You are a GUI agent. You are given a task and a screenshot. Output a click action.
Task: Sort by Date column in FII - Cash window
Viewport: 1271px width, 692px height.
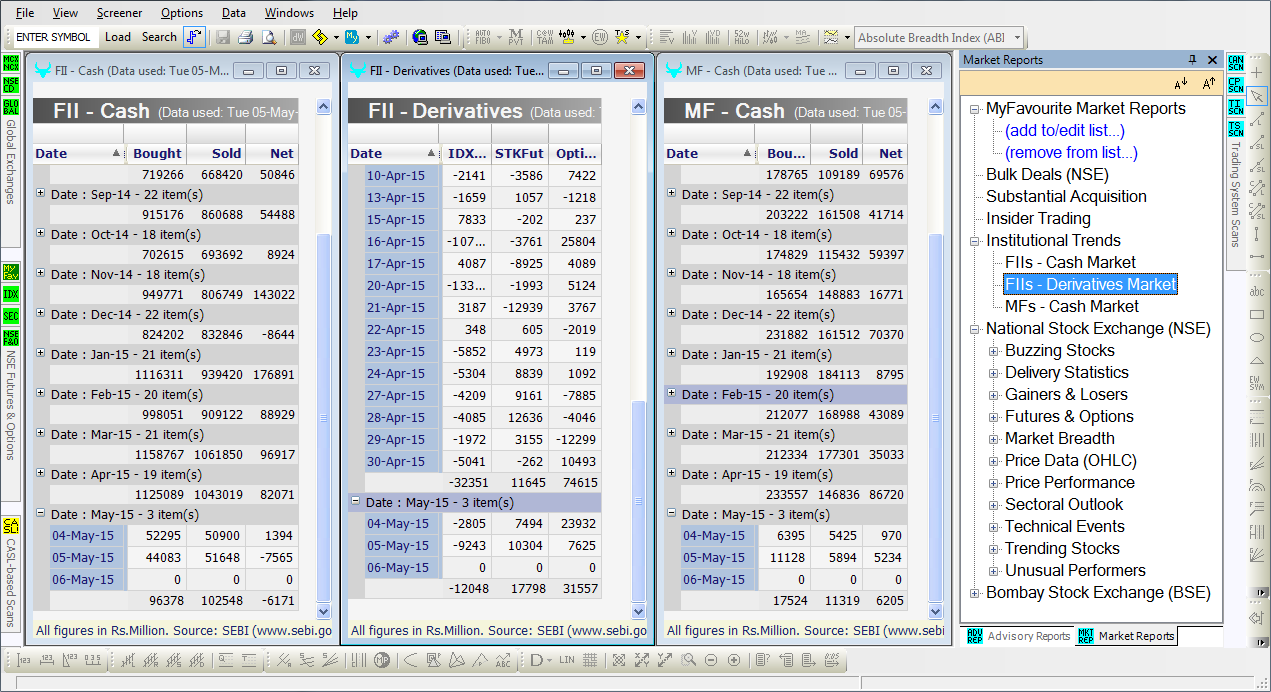(78, 154)
